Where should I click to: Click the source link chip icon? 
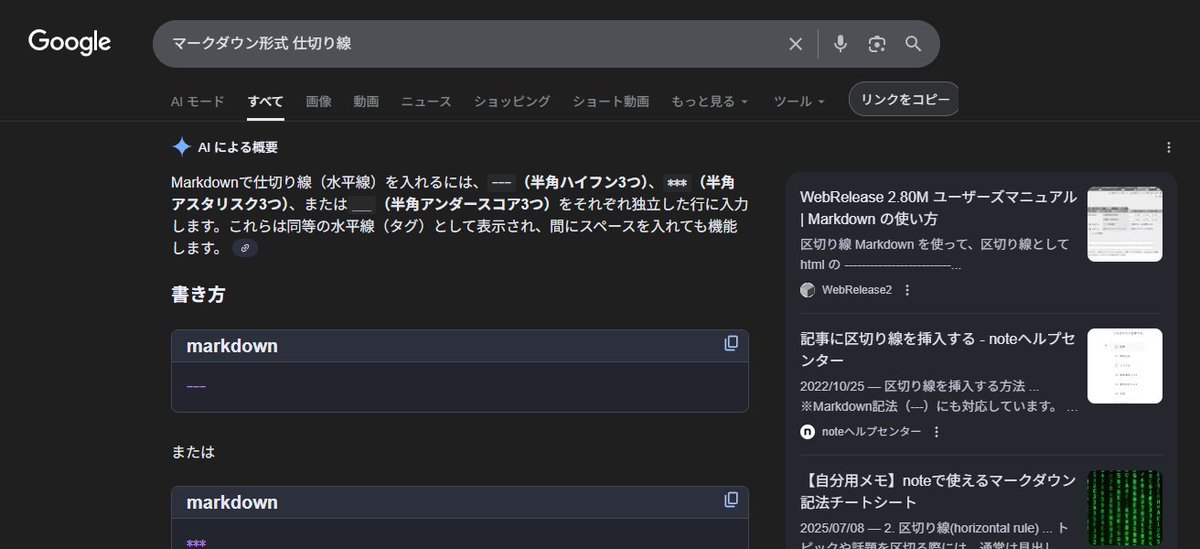(x=245, y=248)
